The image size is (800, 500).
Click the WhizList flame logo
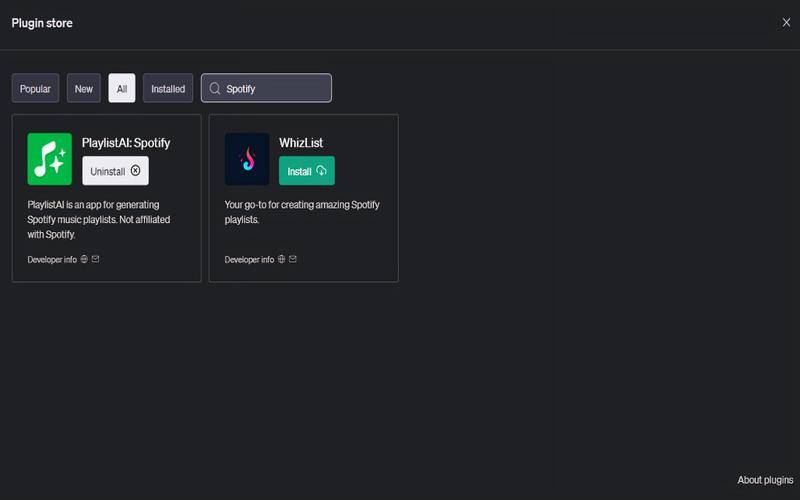(x=246, y=159)
